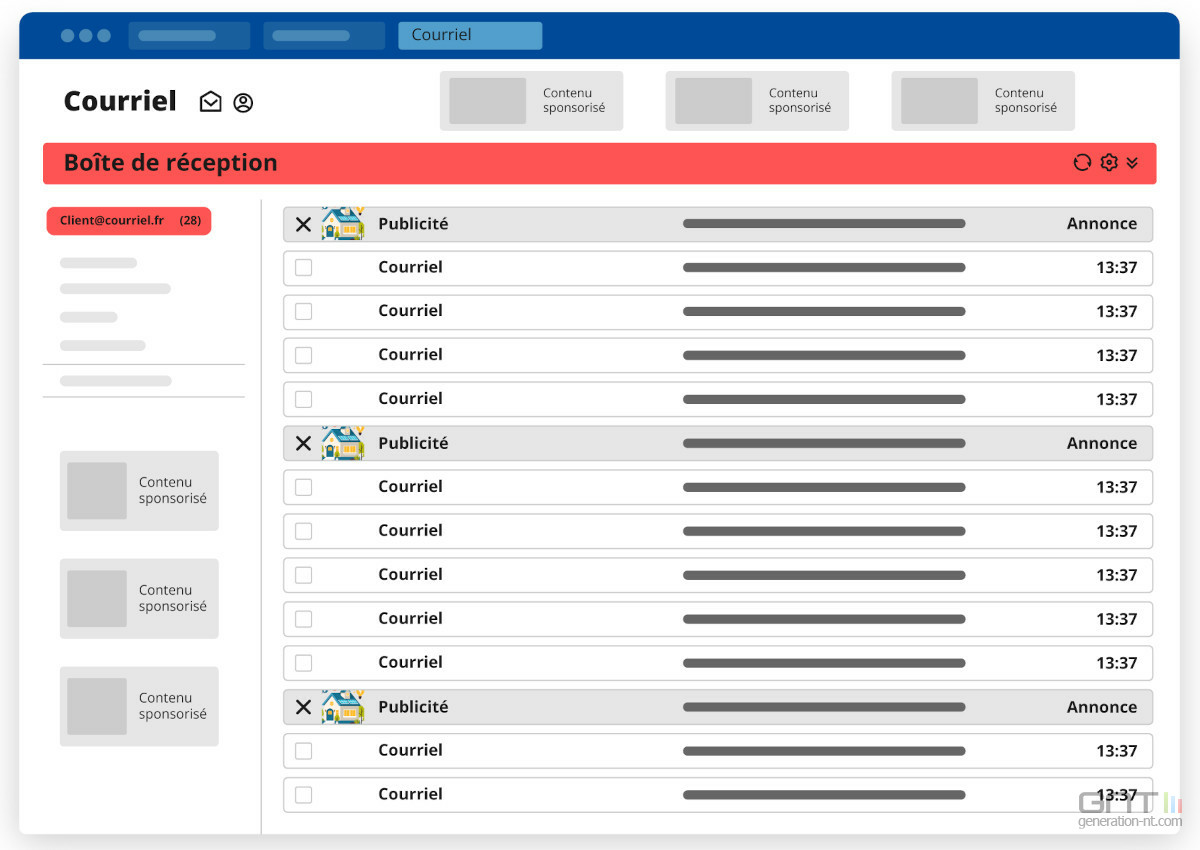Open the Client@courriel.fr account folder

point(129,221)
